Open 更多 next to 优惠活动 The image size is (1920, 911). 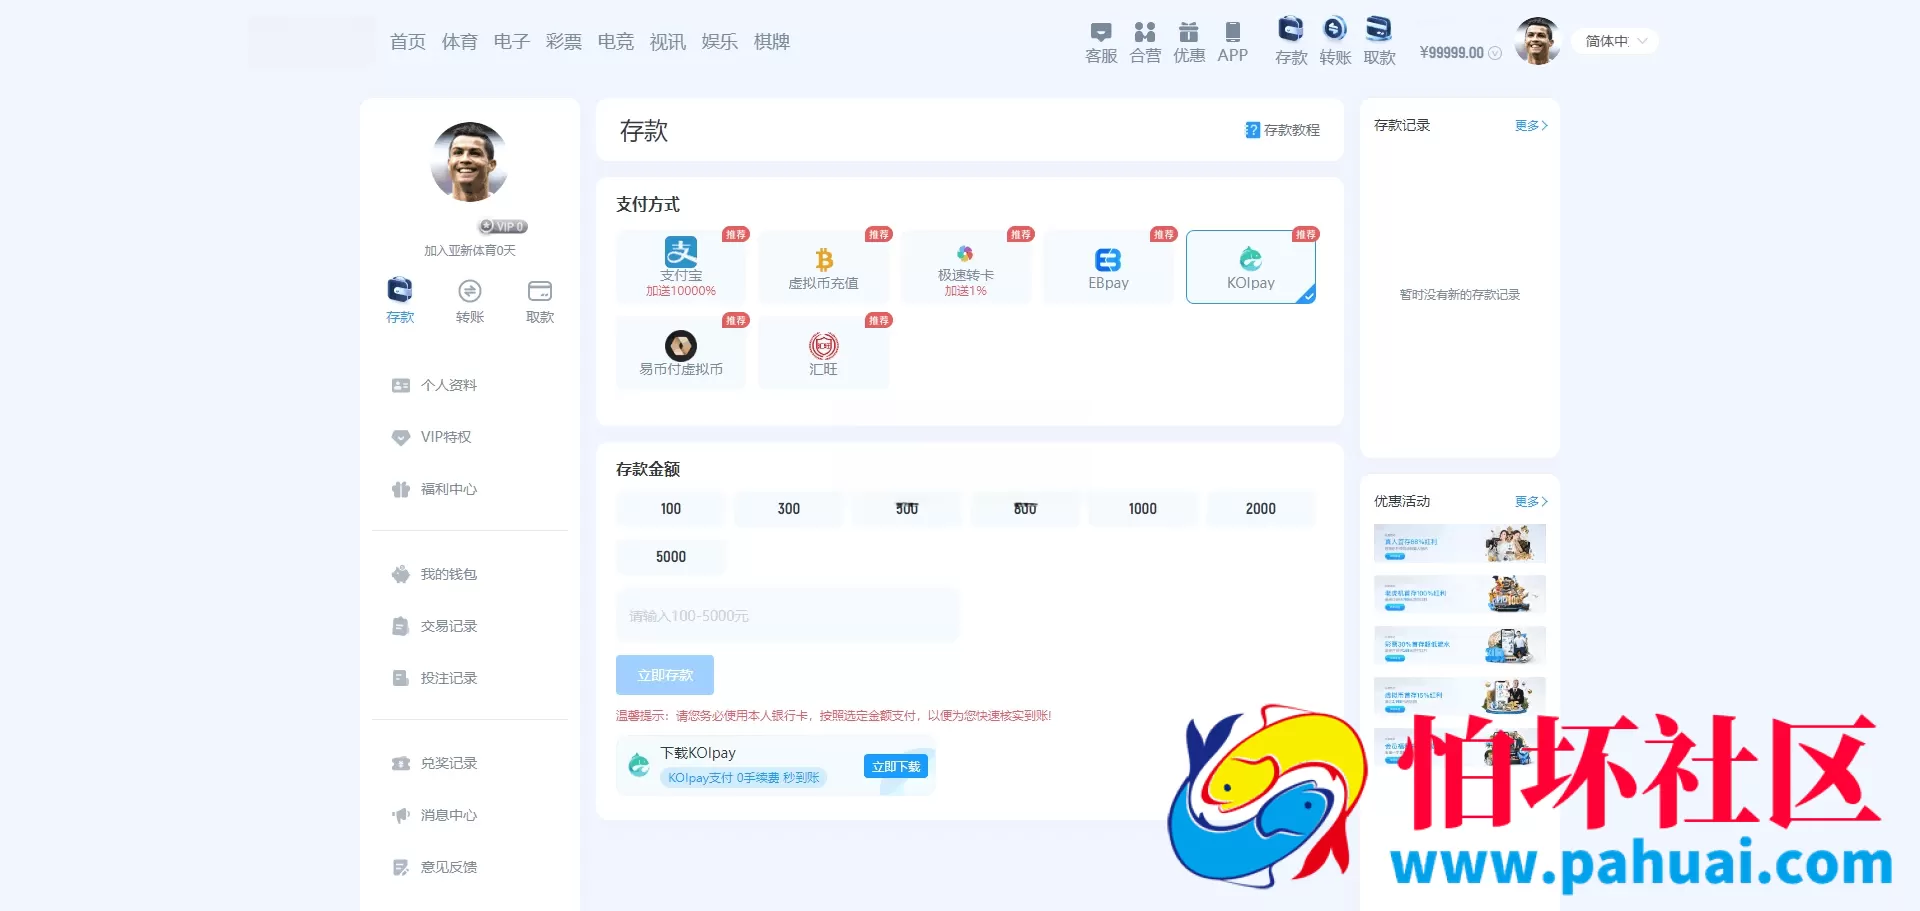click(x=1531, y=501)
